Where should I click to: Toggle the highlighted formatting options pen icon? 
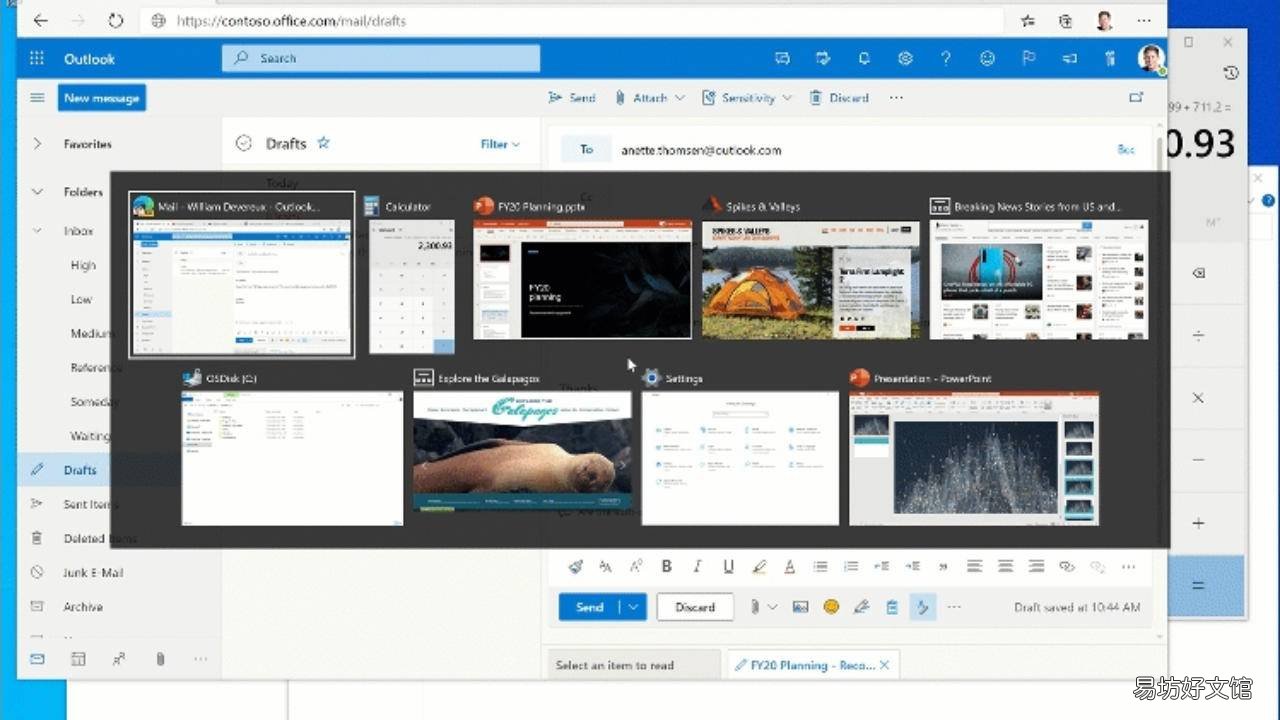click(922, 607)
